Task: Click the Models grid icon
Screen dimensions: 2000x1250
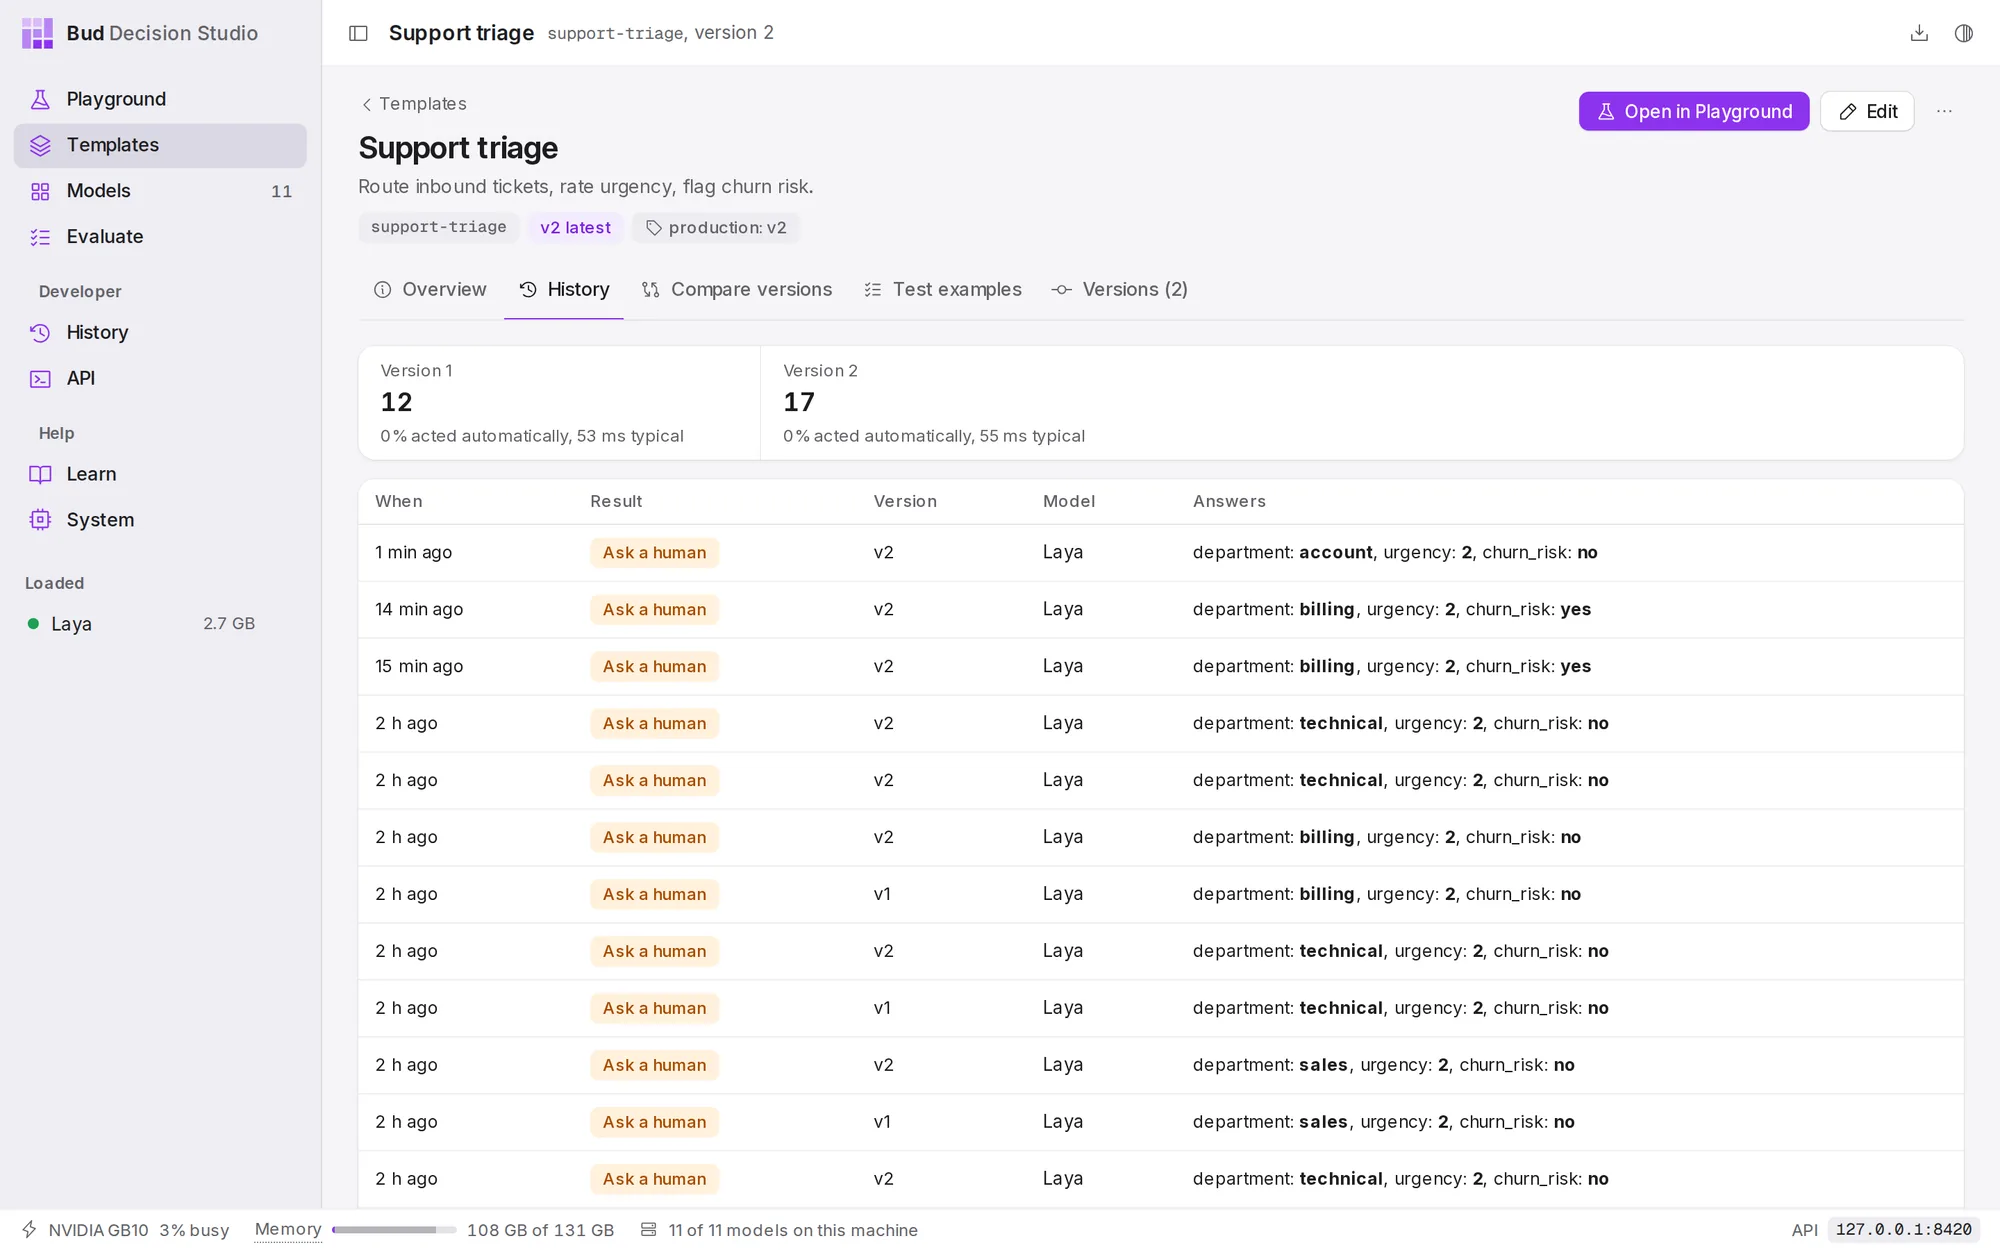Action: tap(40, 191)
